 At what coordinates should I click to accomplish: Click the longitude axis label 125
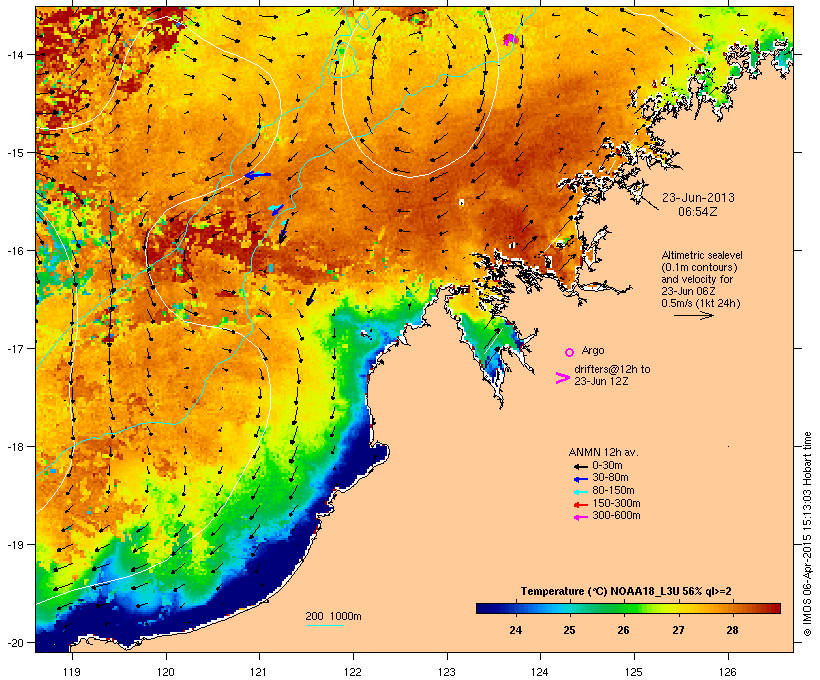coord(634,672)
